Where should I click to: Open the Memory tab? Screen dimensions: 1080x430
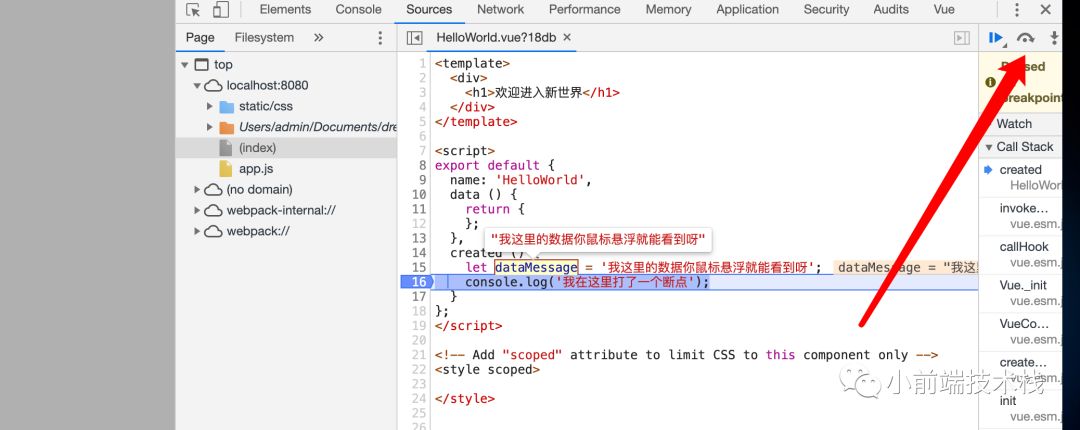click(x=668, y=10)
